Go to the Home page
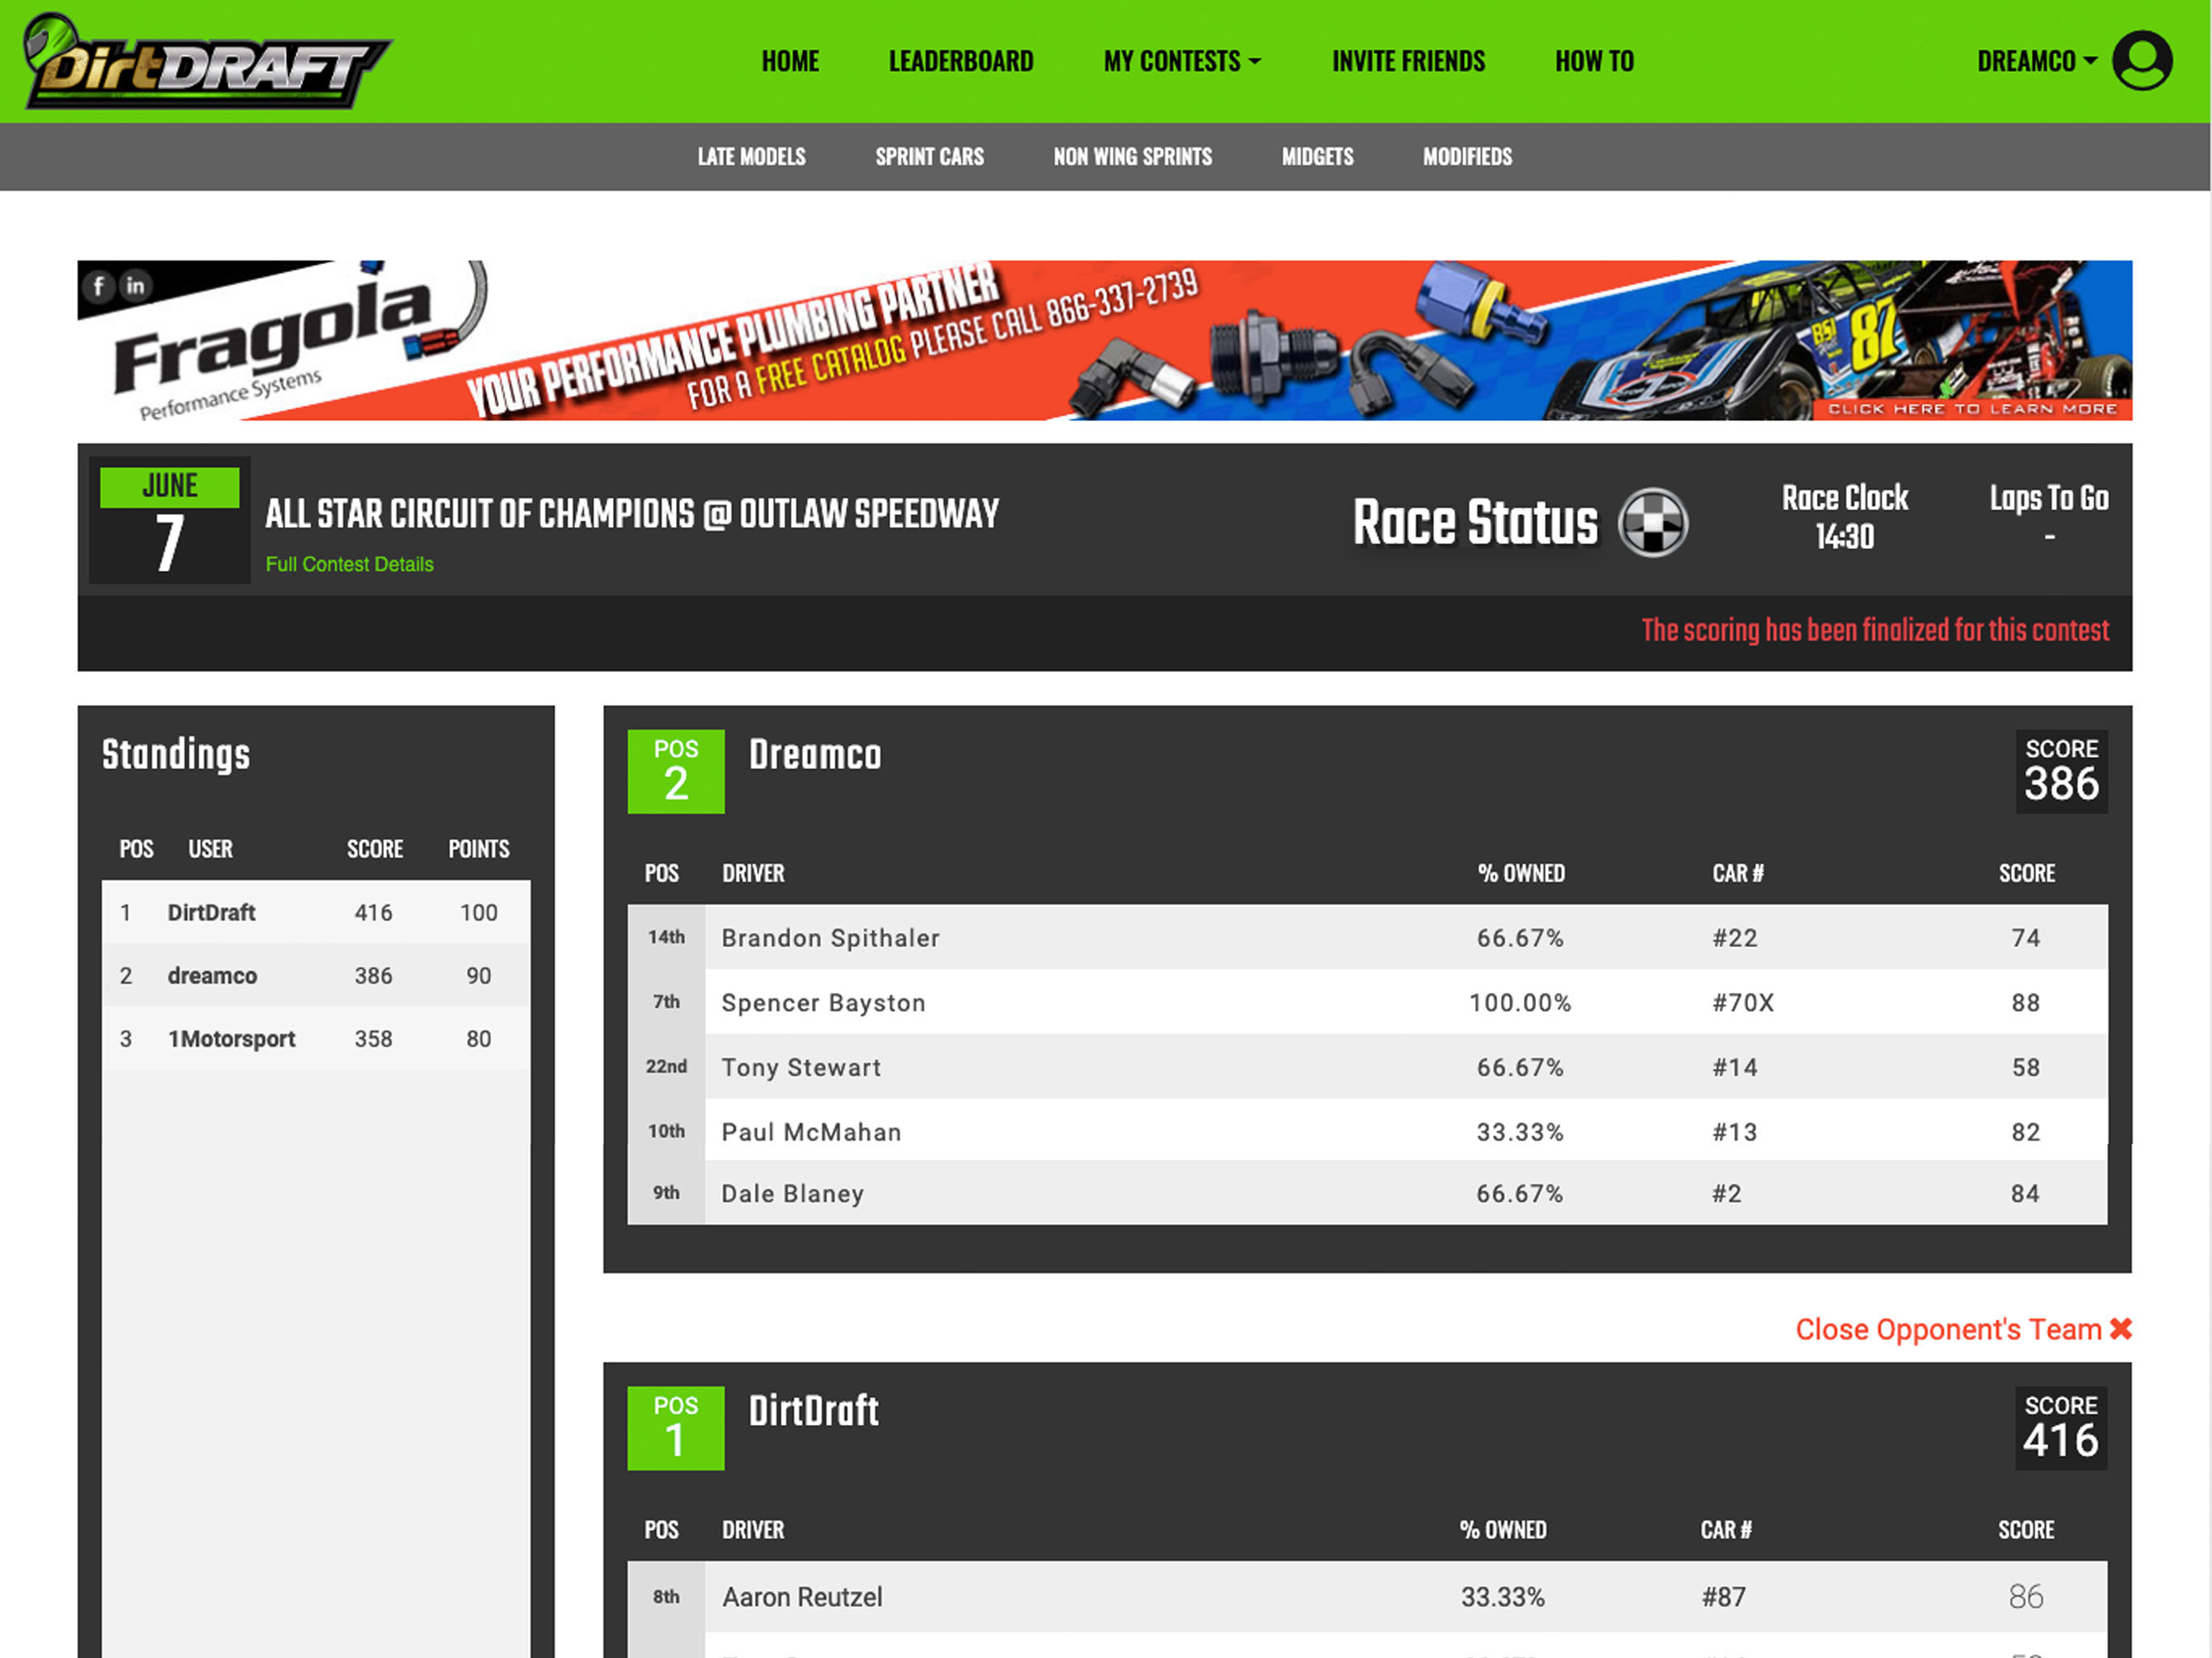 pos(790,61)
